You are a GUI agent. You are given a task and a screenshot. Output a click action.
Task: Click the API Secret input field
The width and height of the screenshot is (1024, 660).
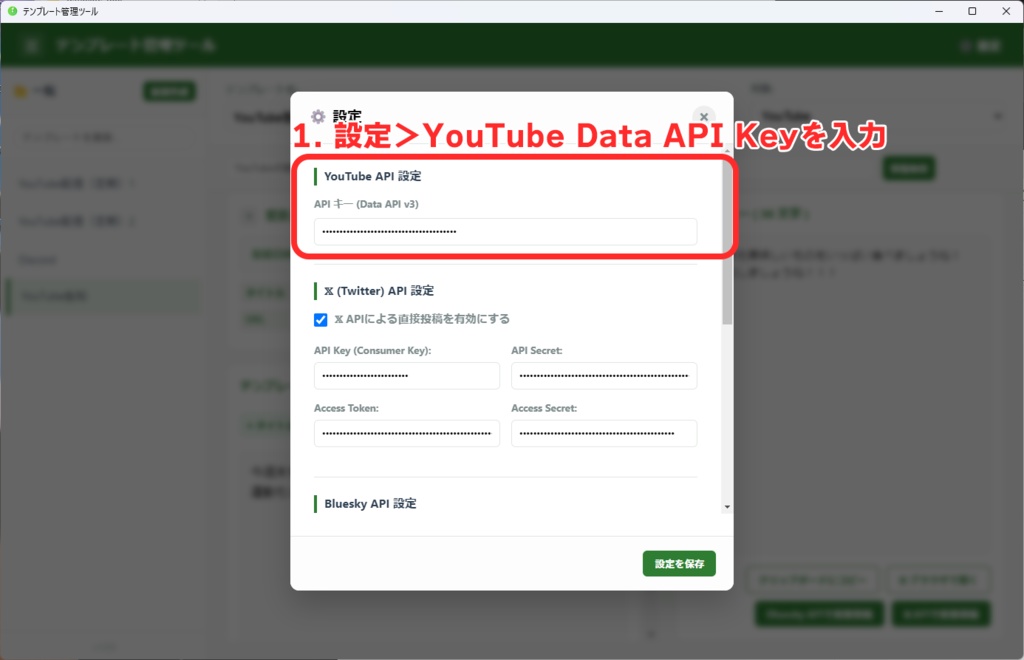(604, 375)
